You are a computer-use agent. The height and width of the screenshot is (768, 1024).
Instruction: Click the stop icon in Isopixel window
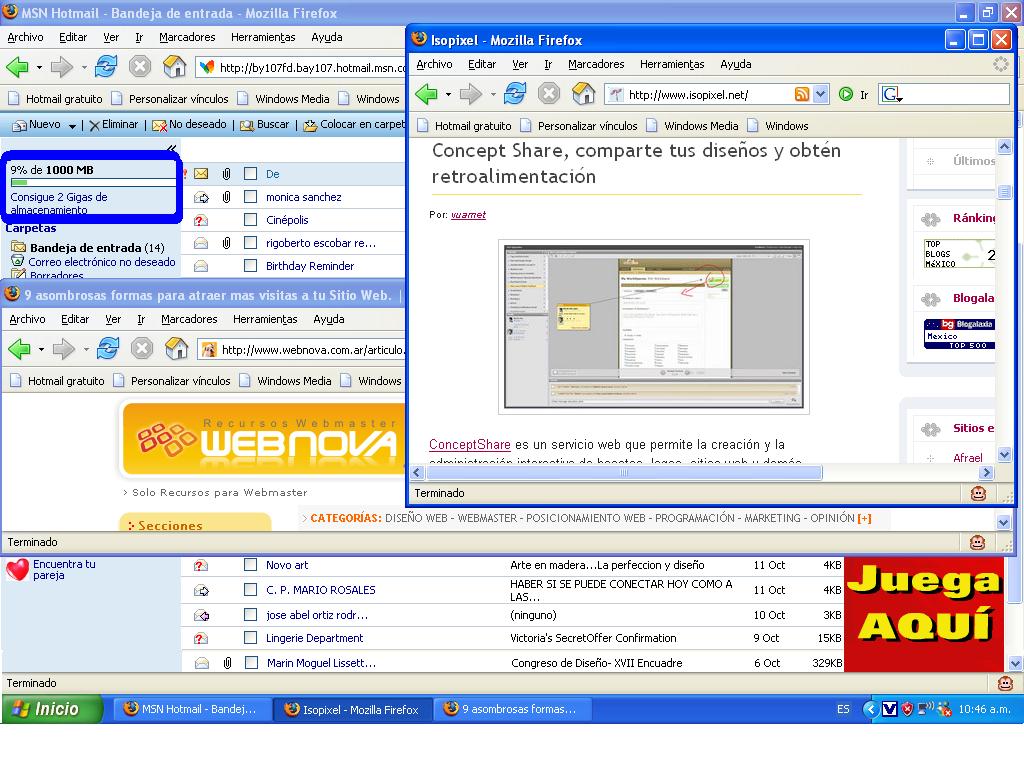(549, 94)
